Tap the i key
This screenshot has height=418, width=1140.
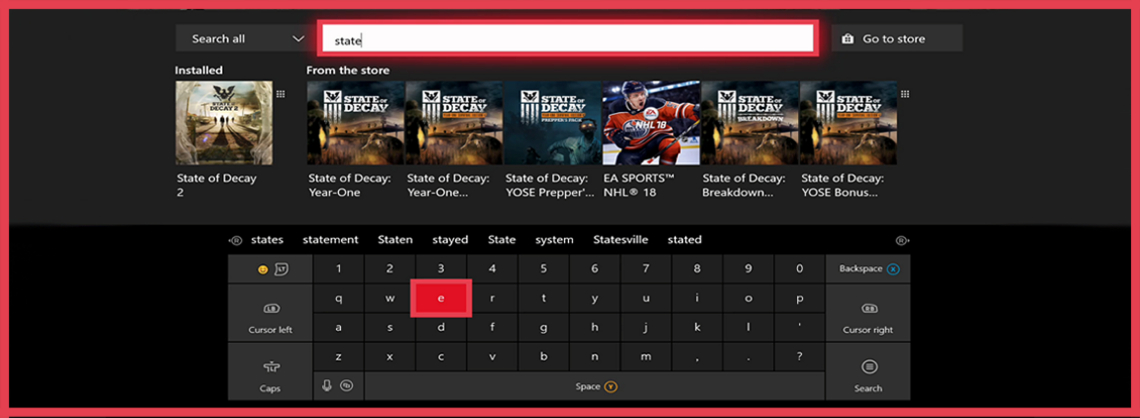click(x=697, y=298)
